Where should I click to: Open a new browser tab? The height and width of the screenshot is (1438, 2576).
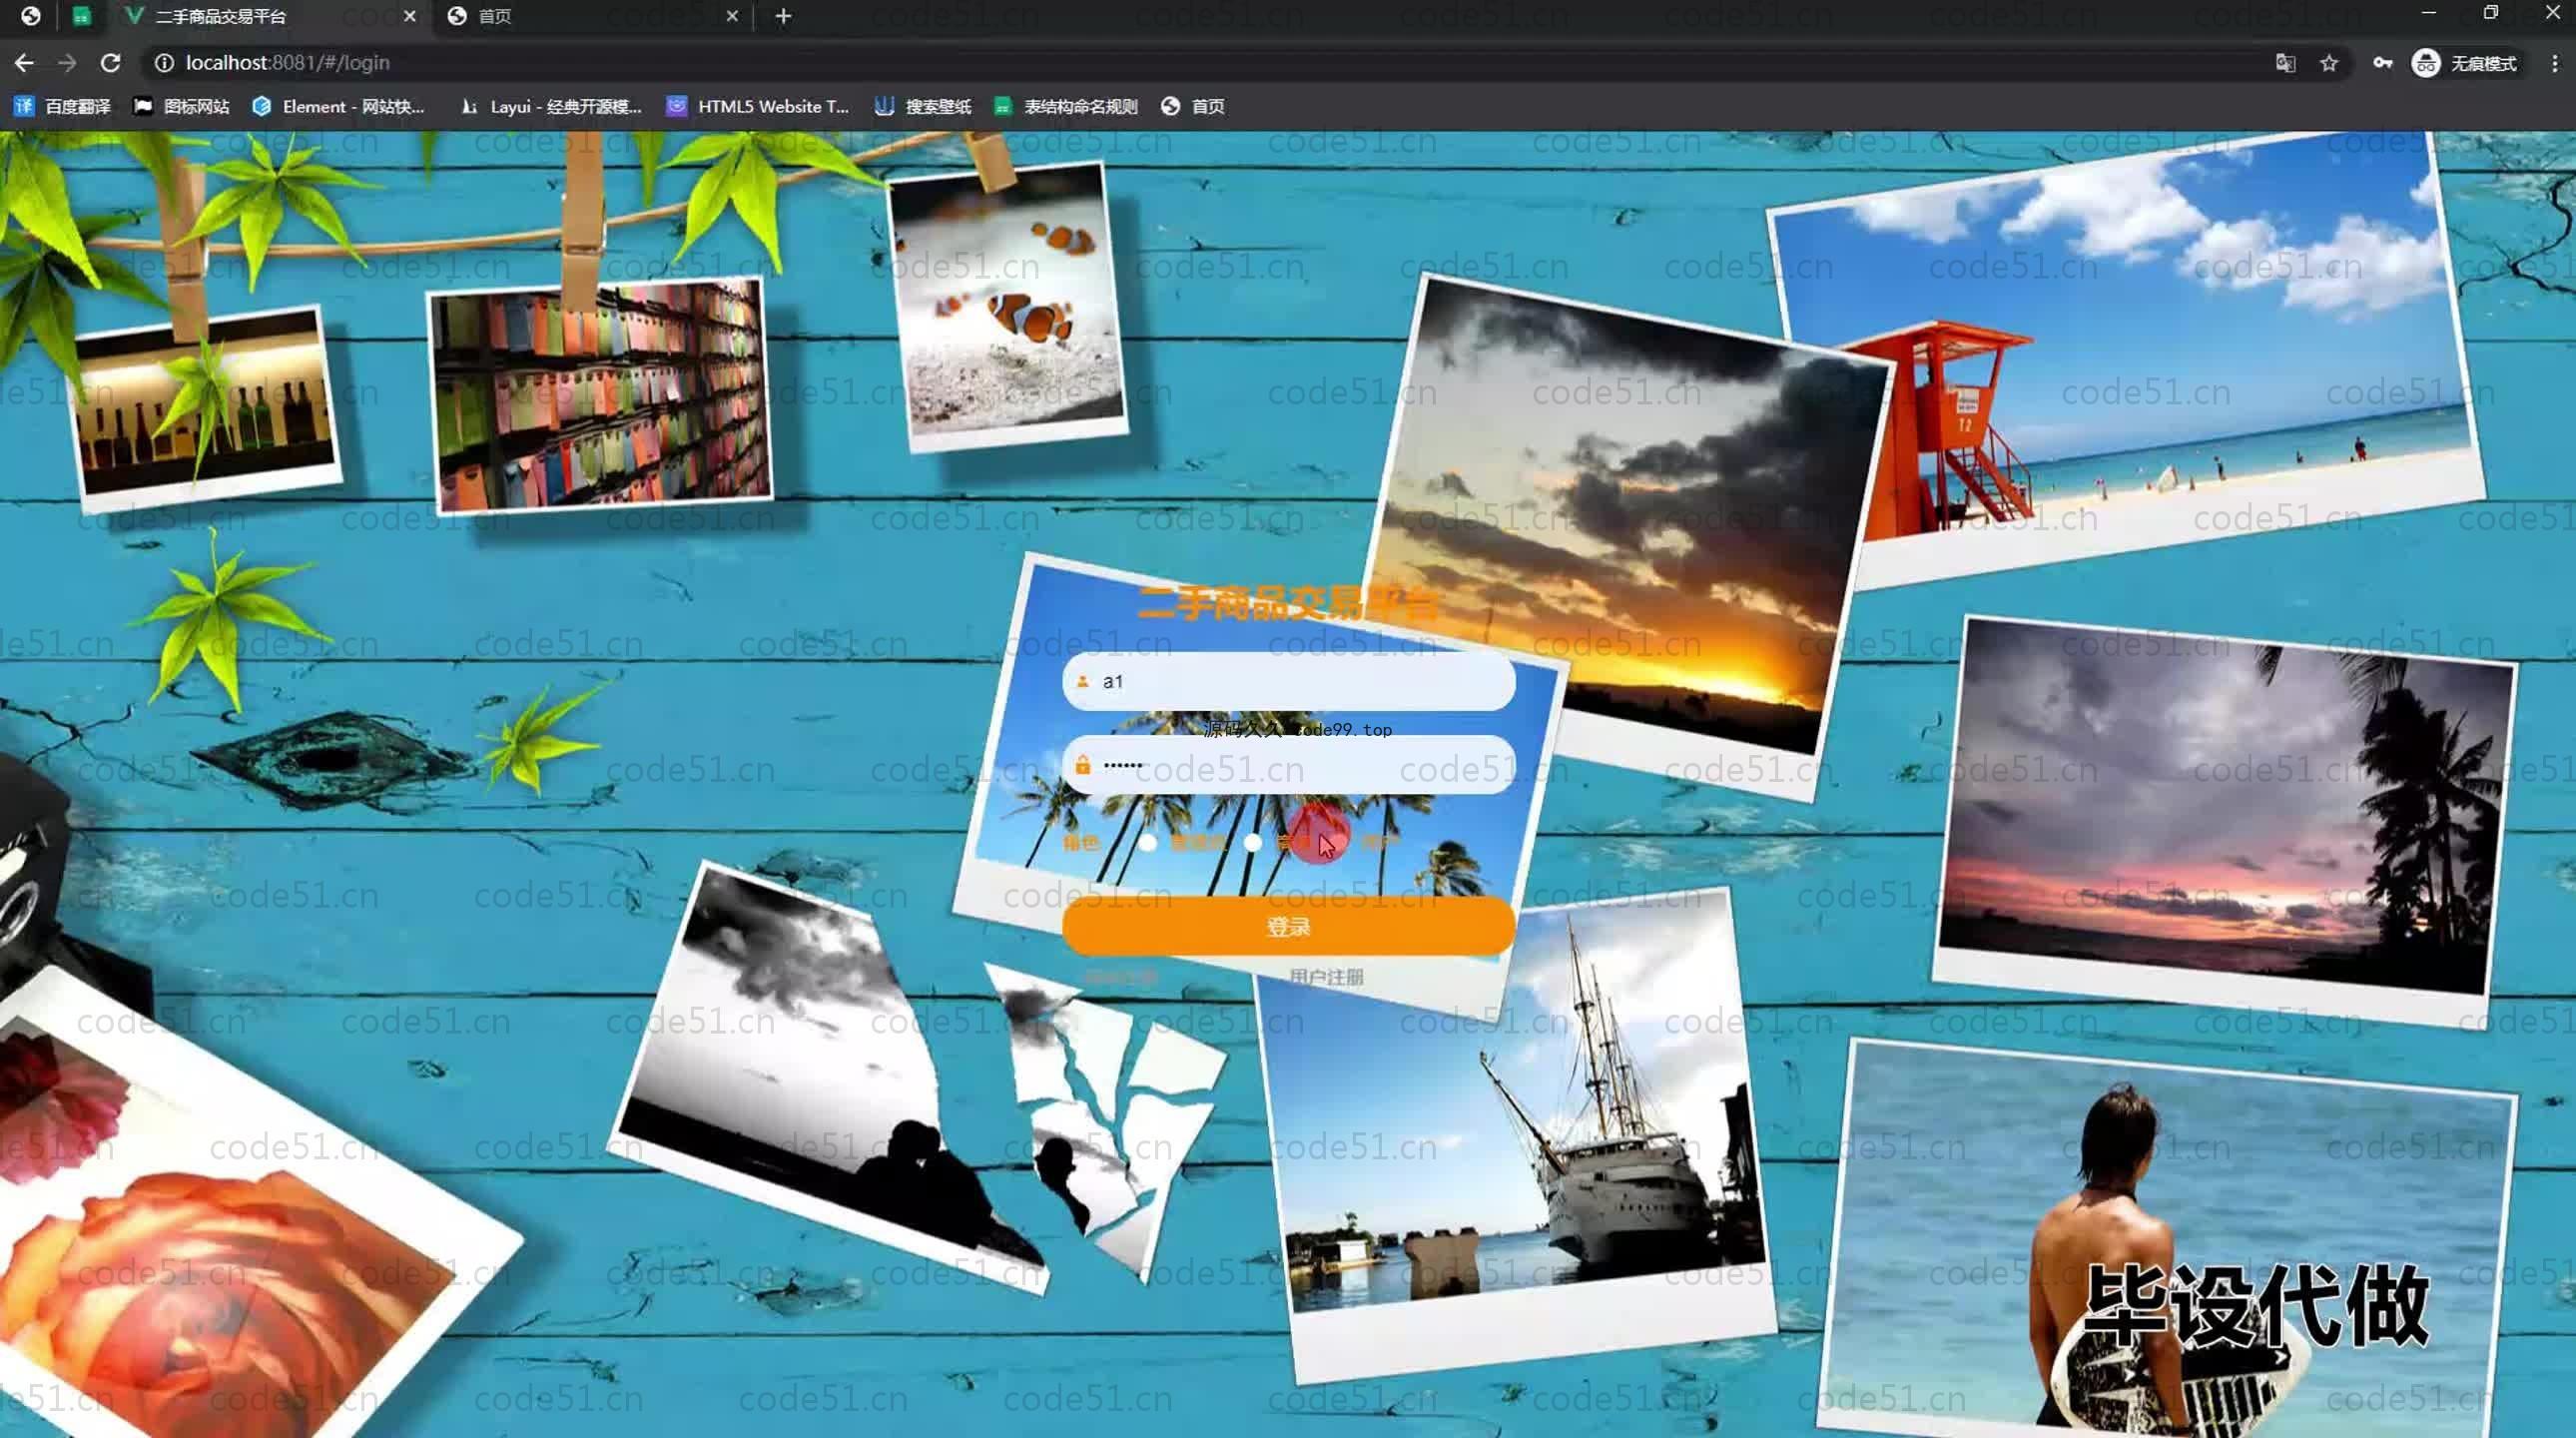coord(783,16)
